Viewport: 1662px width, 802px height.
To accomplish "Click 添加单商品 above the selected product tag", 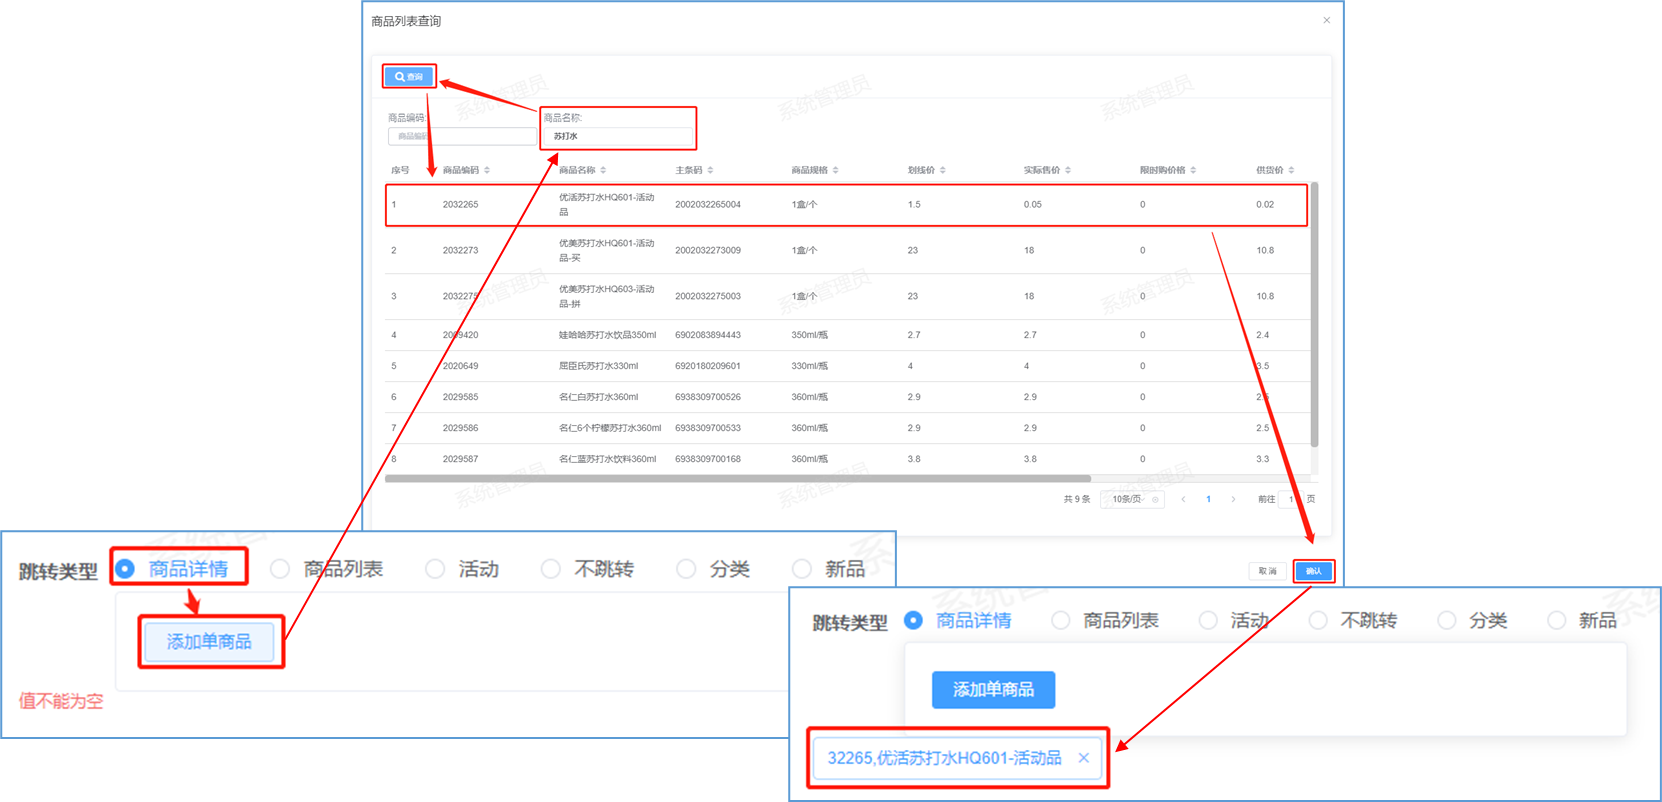I will pos(993,690).
